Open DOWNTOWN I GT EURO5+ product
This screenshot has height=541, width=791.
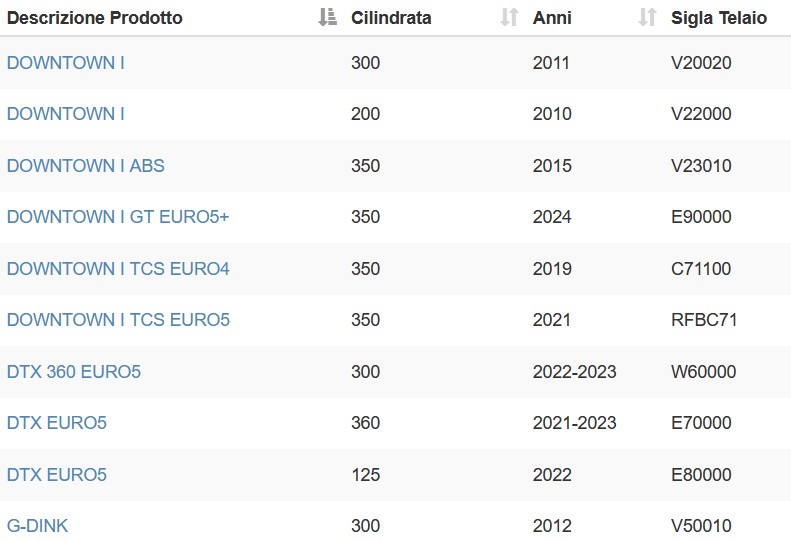point(118,217)
